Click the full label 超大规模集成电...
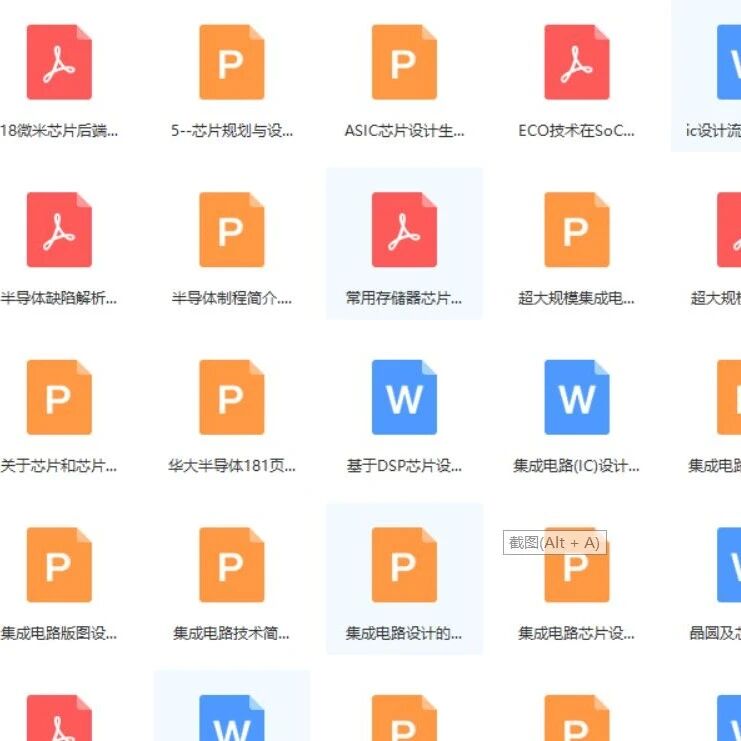741x741 pixels. (x=577, y=298)
